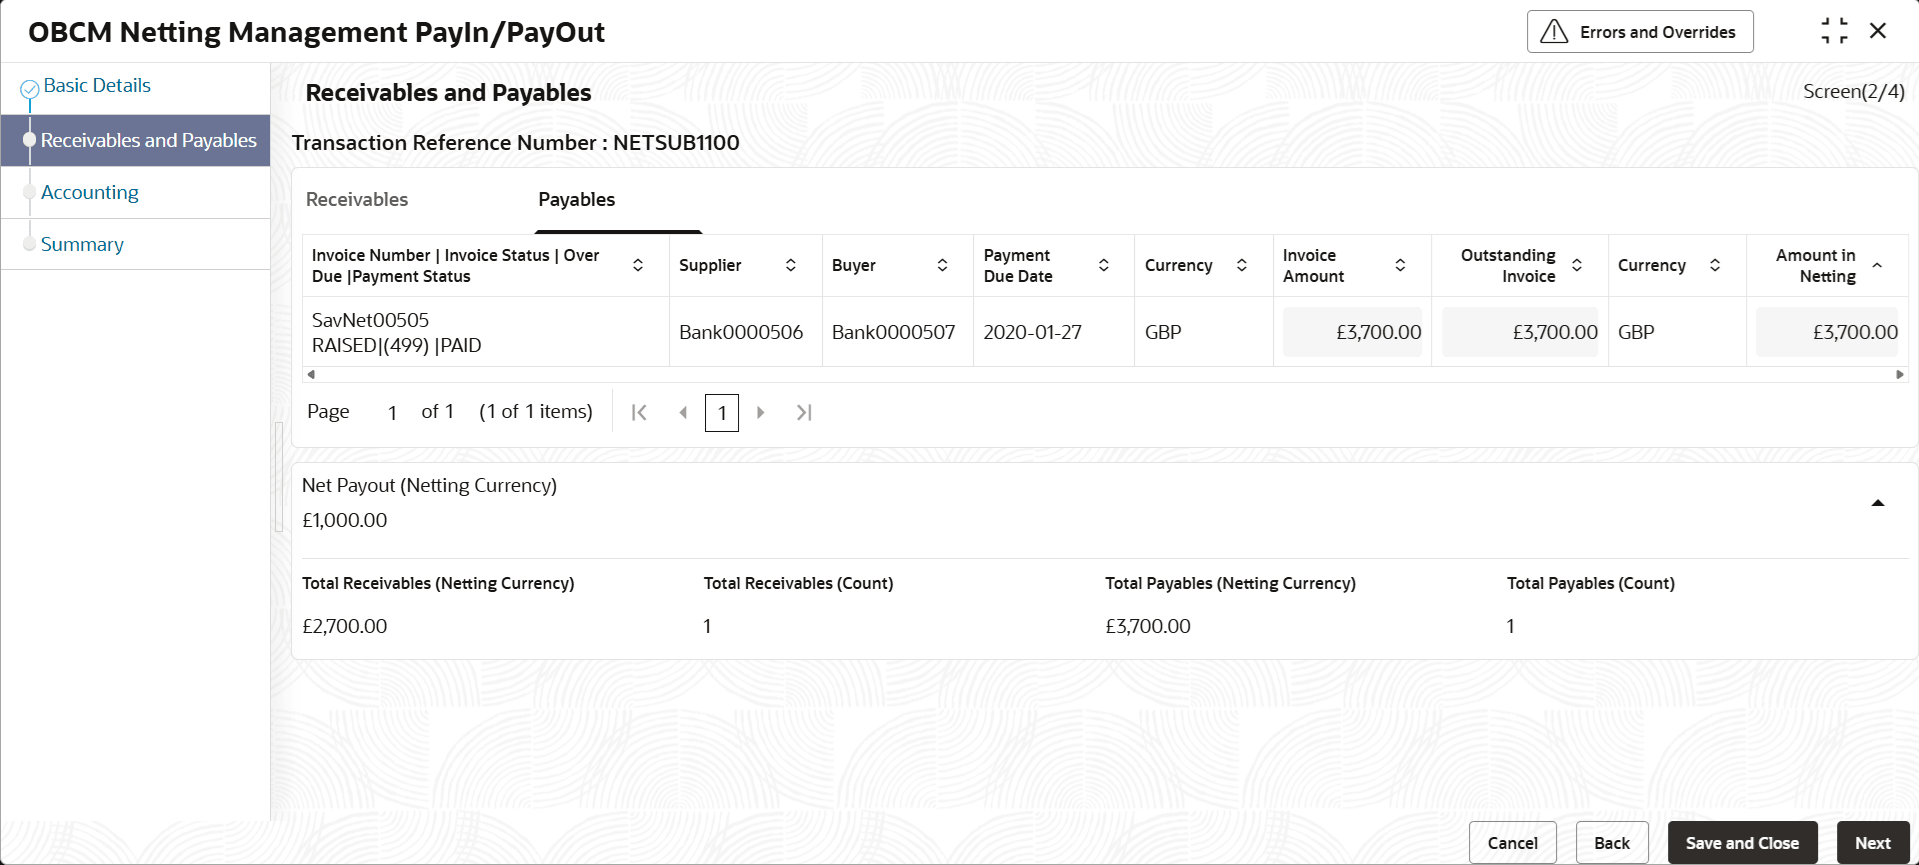Image resolution: width=1919 pixels, height=865 pixels.
Task: Click Total Receivables £2,700.00 value
Action: click(345, 626)
